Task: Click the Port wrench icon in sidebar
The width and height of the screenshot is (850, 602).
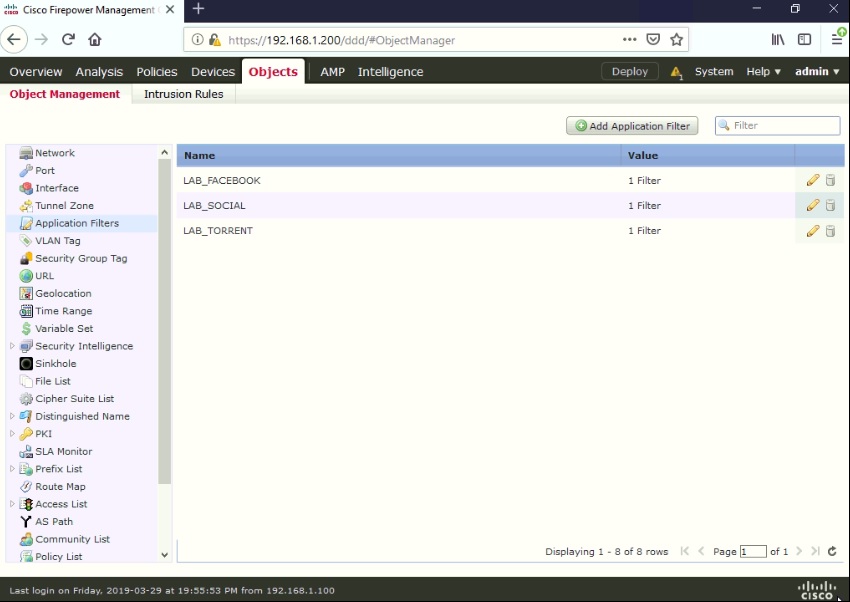Action: point(25,171)
